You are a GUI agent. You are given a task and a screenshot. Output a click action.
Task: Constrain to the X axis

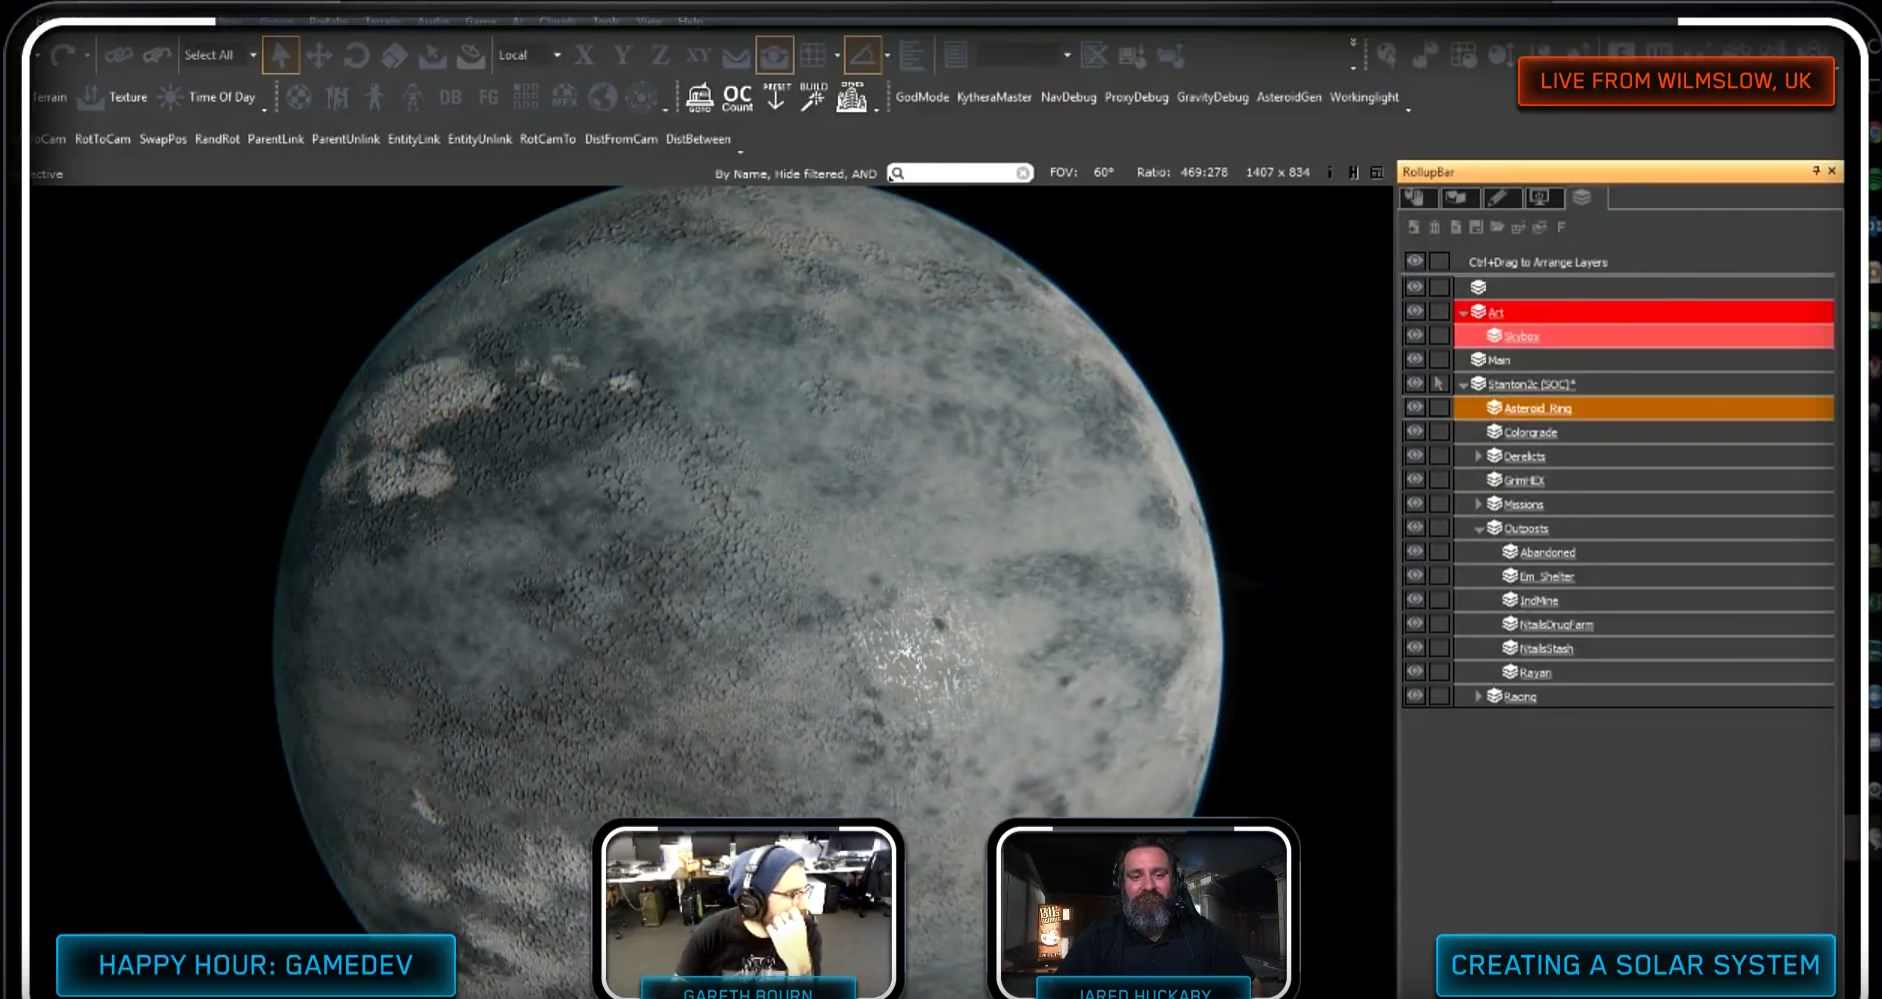(584, 55)
